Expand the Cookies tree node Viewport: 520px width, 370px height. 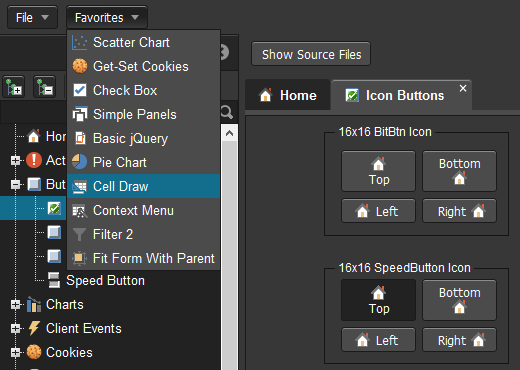click(15, 353)
